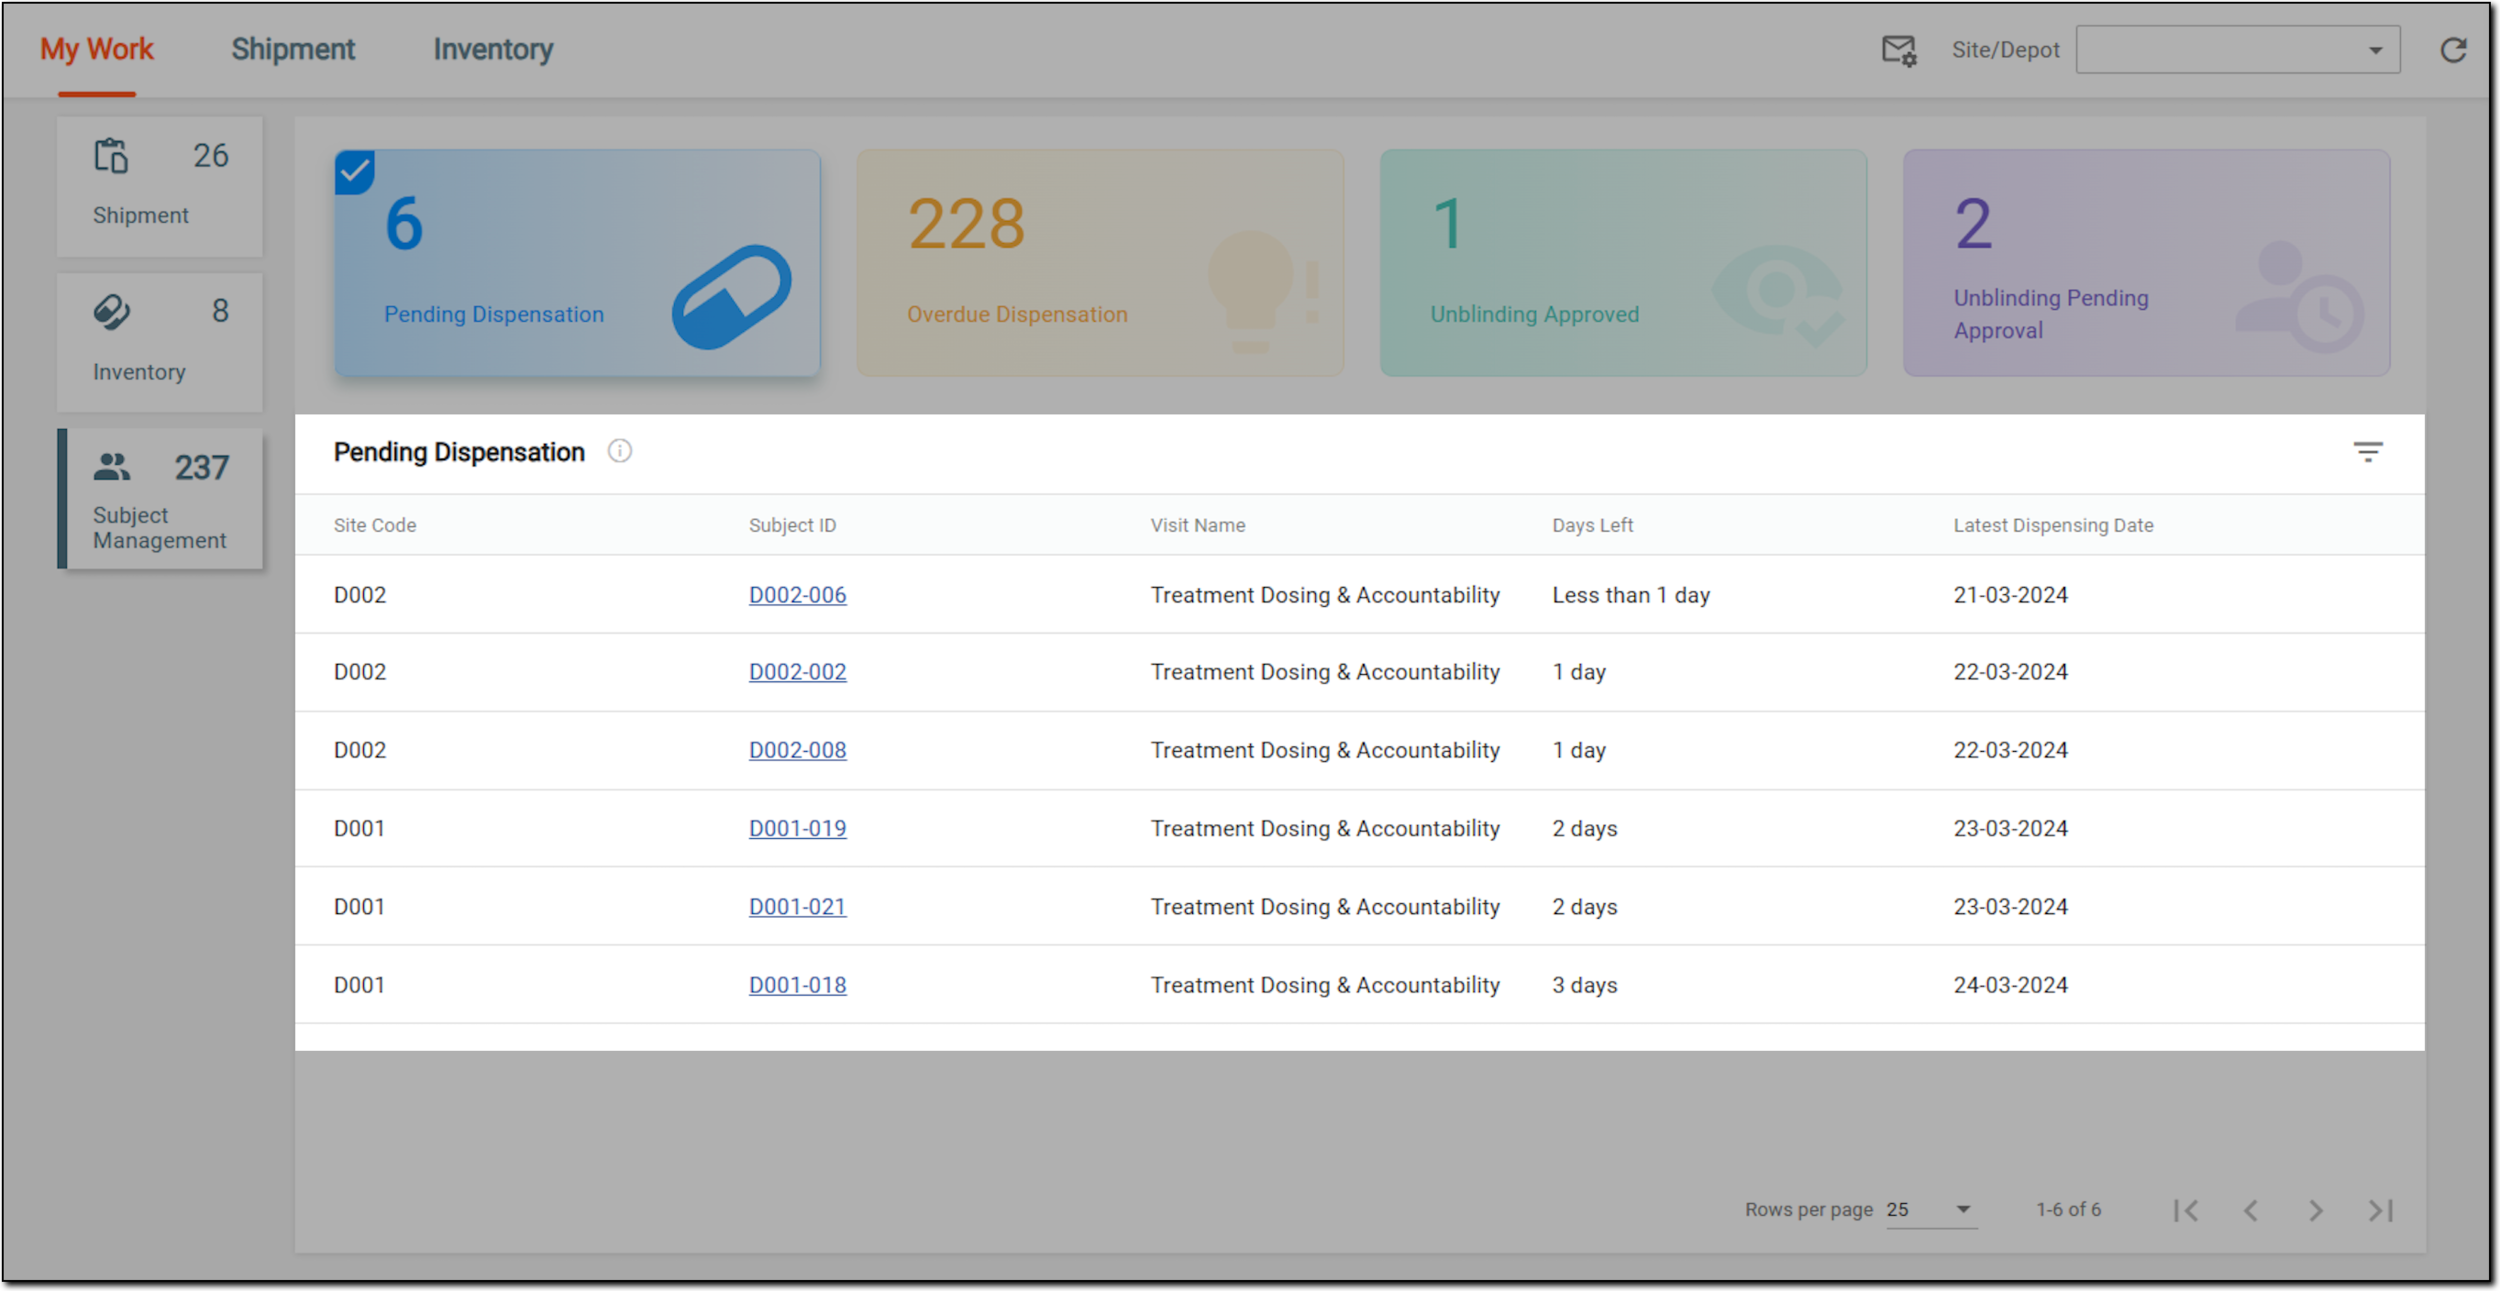The width and height of the screenshot is (2500, 1291).
Task: Switch to the My Work tab
Action: click(97, 49)
